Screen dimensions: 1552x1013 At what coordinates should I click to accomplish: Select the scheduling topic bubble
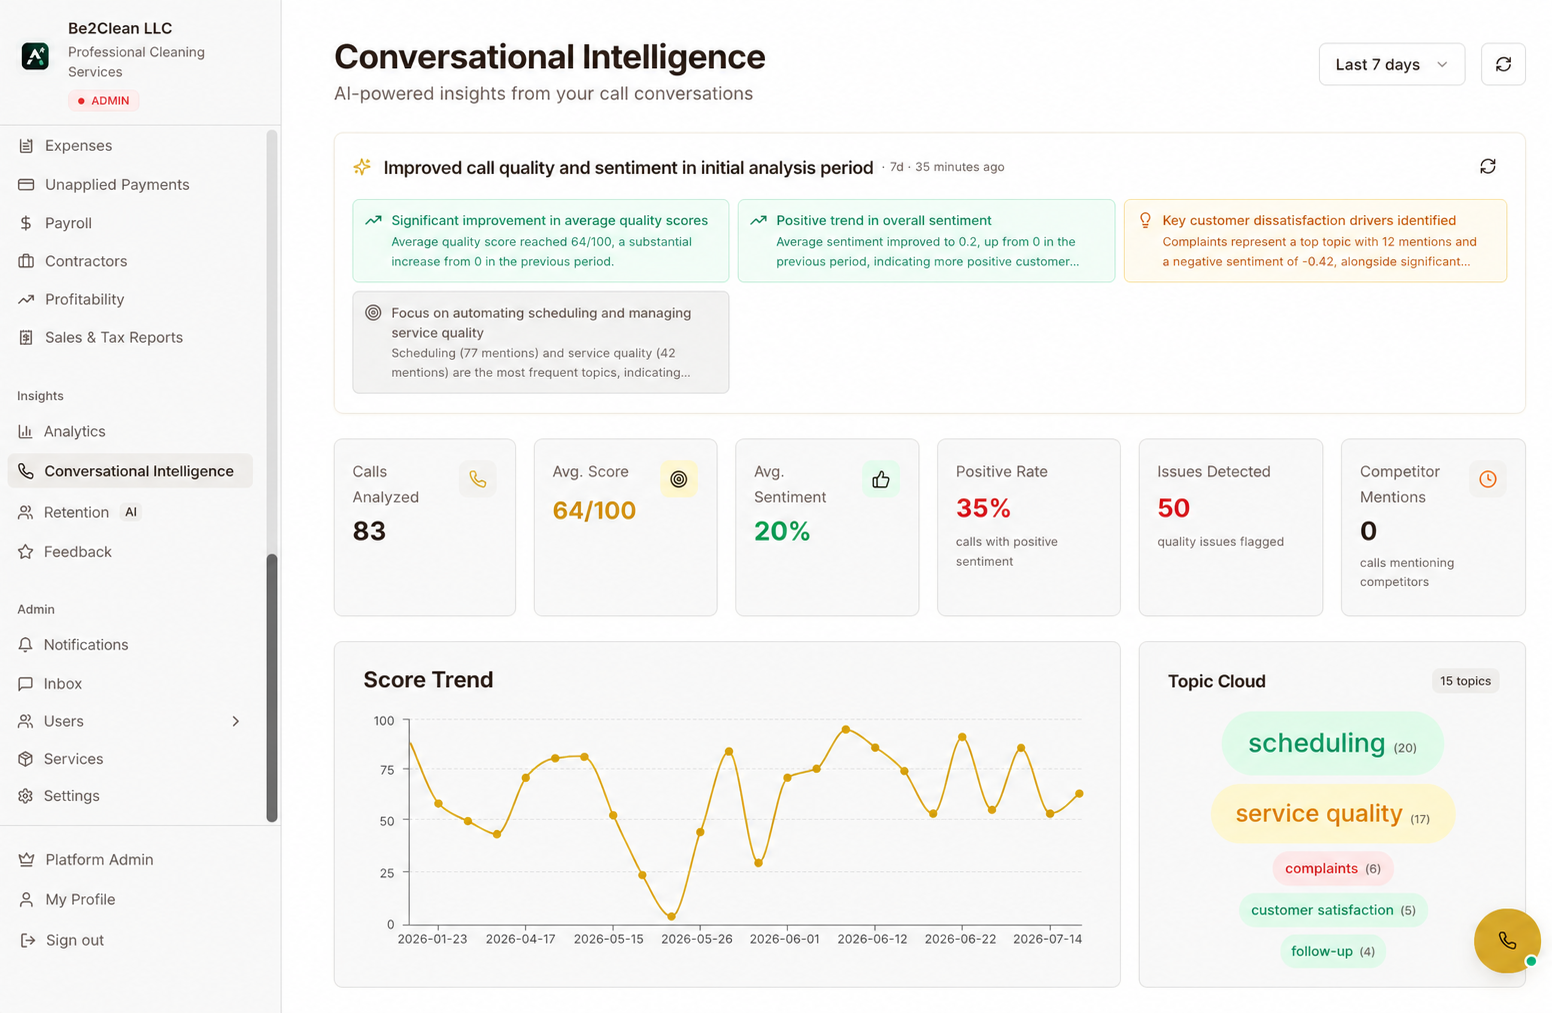pos(1332,743)
